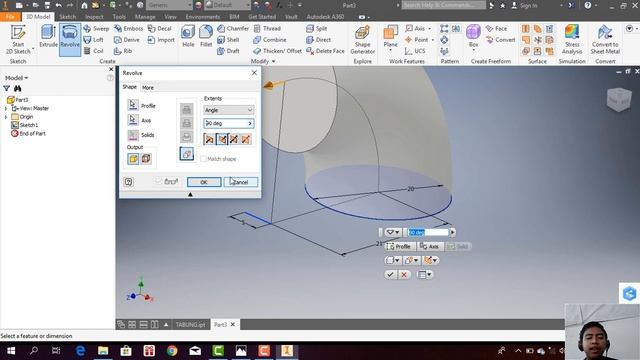Open the Shape Generator

(x=362, y=40)
